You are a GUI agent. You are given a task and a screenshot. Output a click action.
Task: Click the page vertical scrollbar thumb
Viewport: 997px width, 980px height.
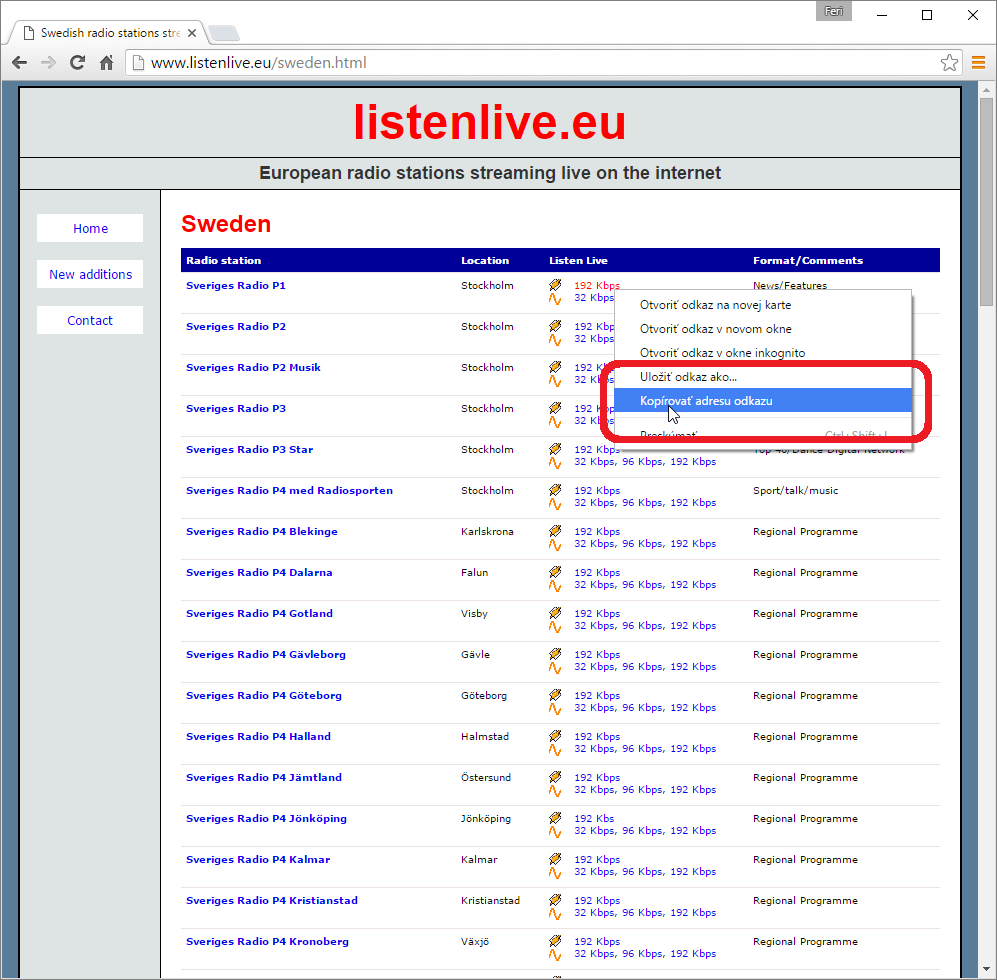click(x=986, y=202)
